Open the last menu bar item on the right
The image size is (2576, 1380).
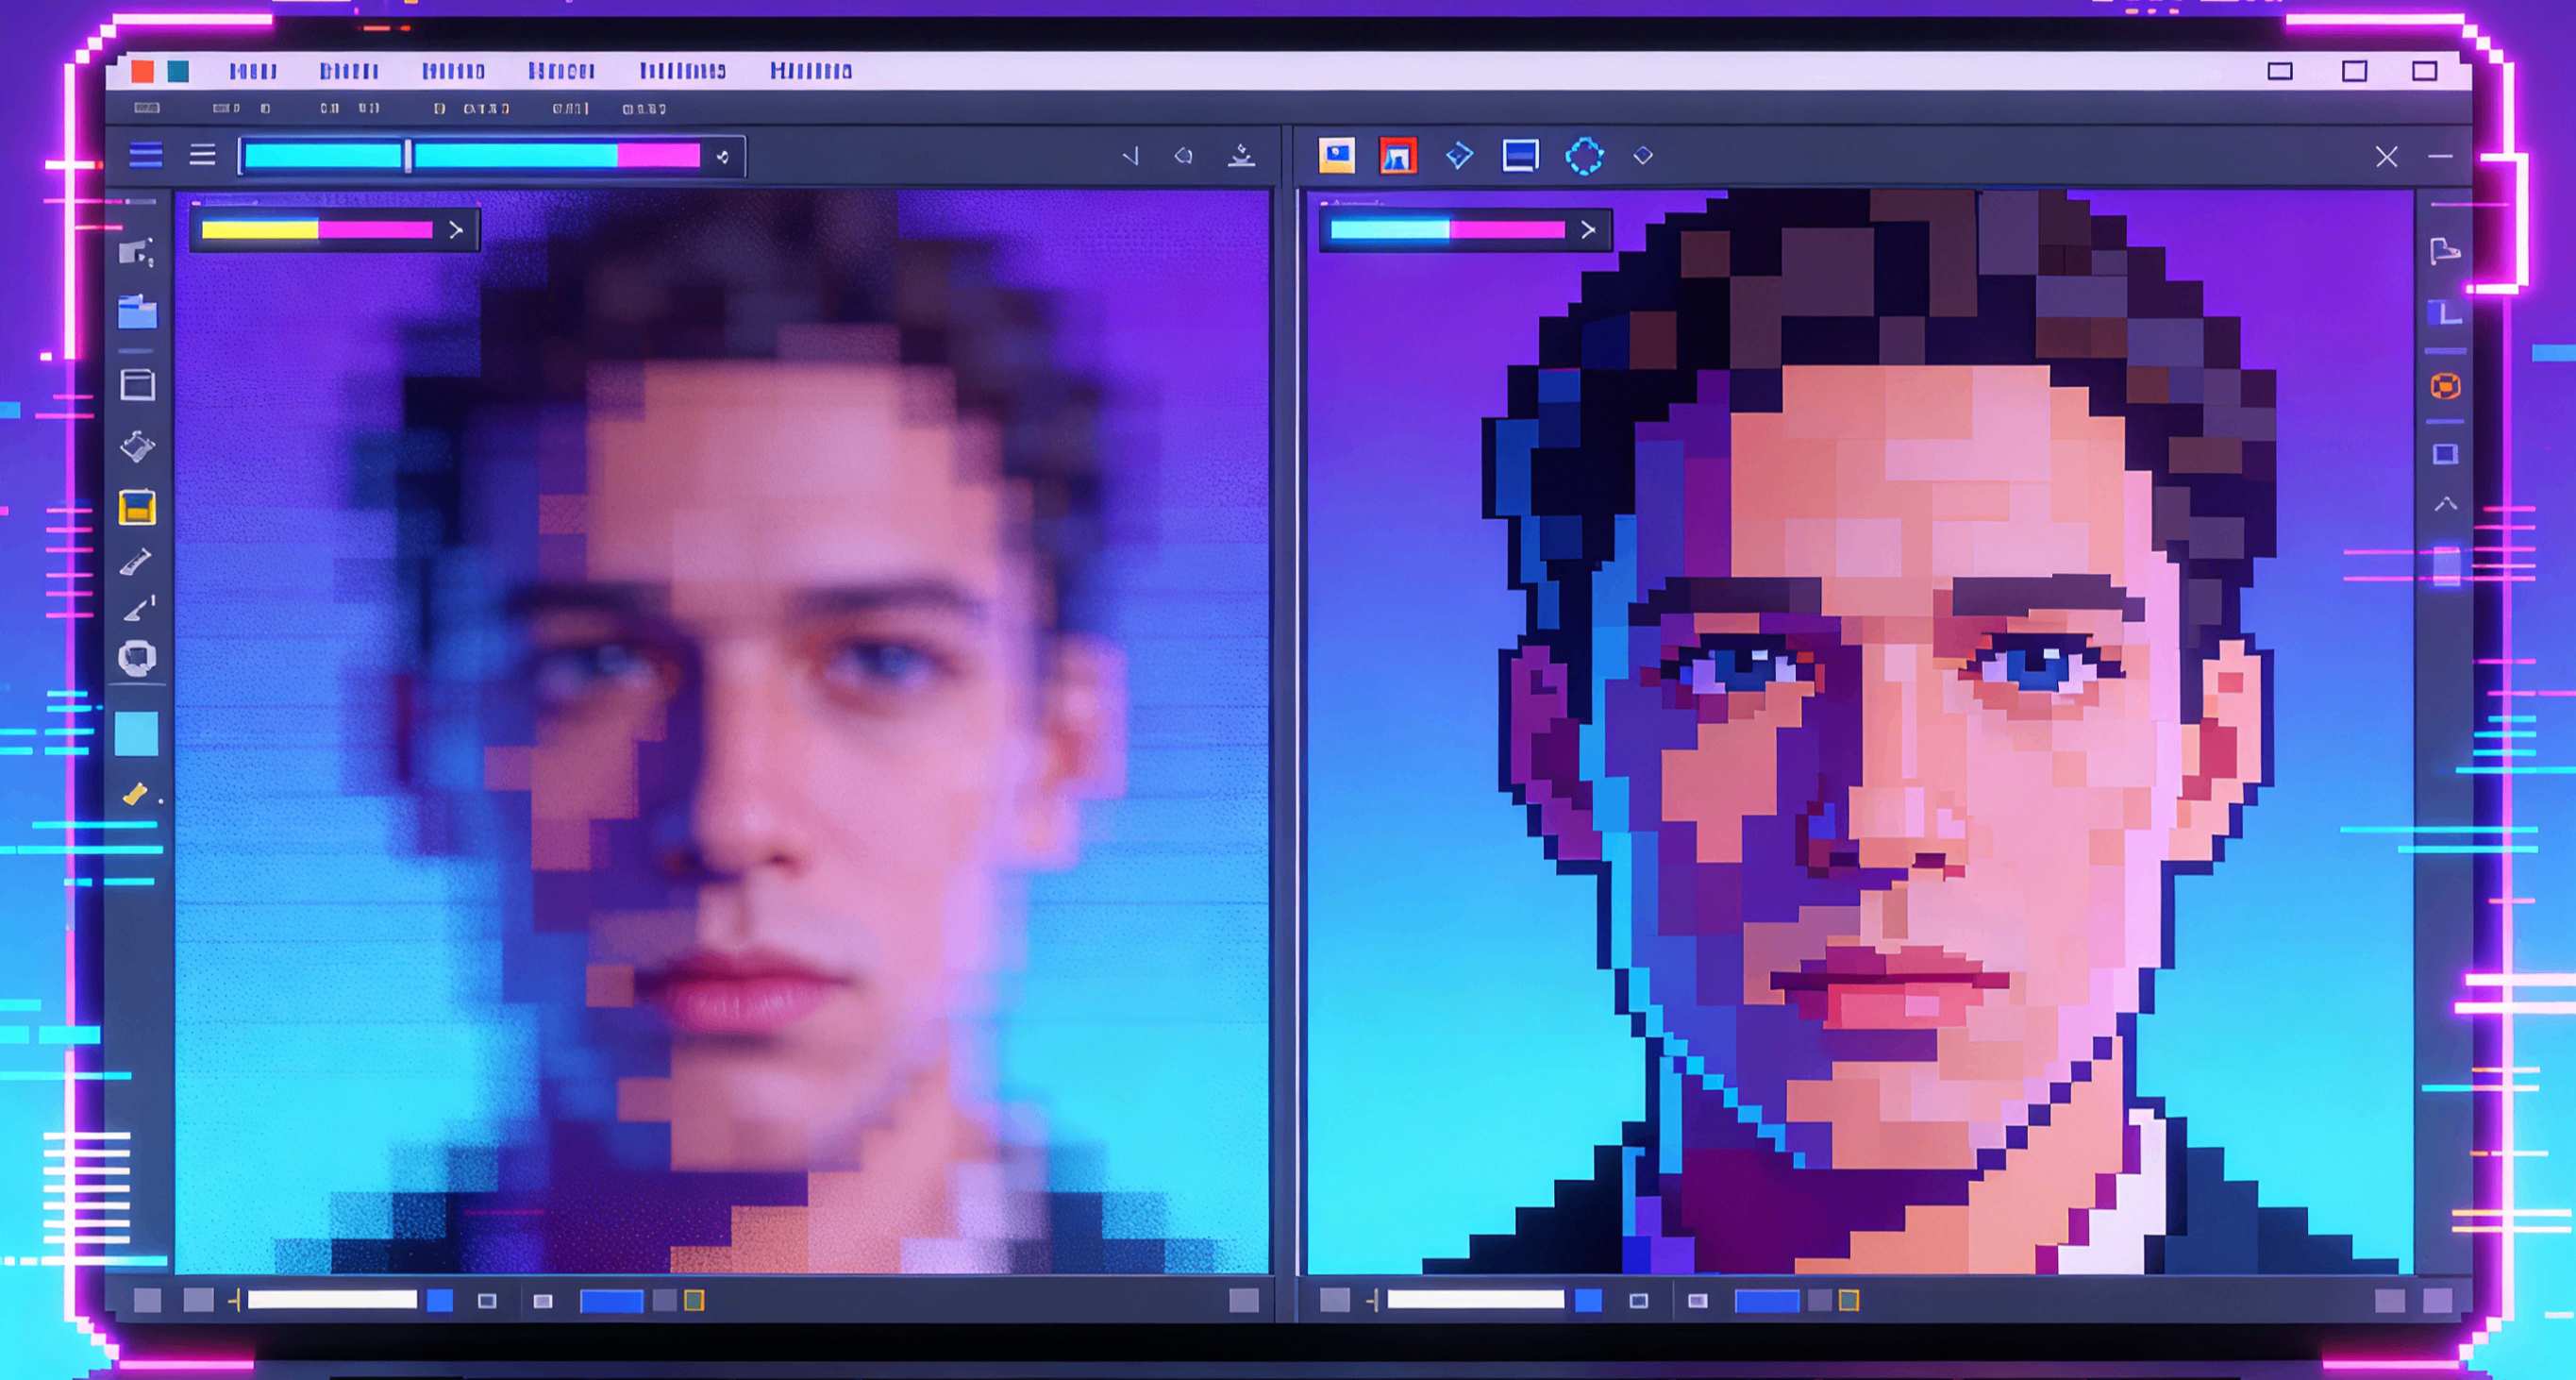[x=811, y=71]
